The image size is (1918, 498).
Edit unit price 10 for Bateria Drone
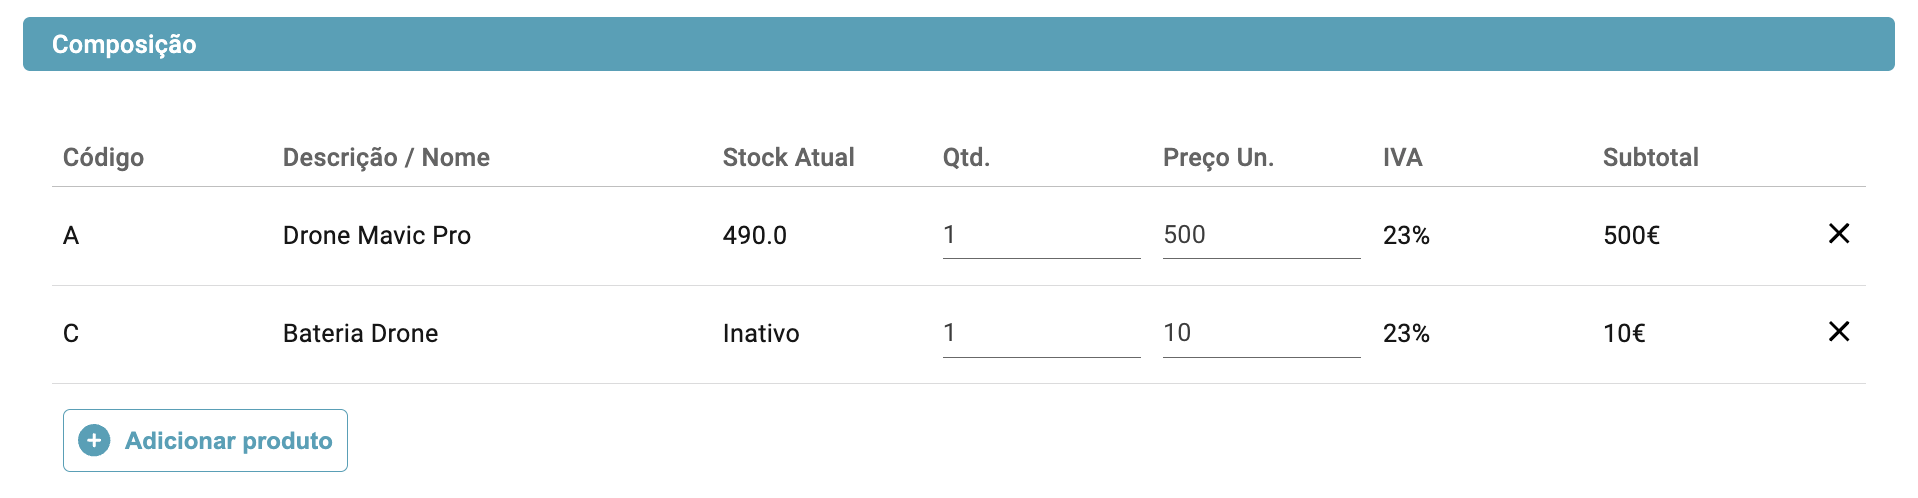pos(1261,333)
